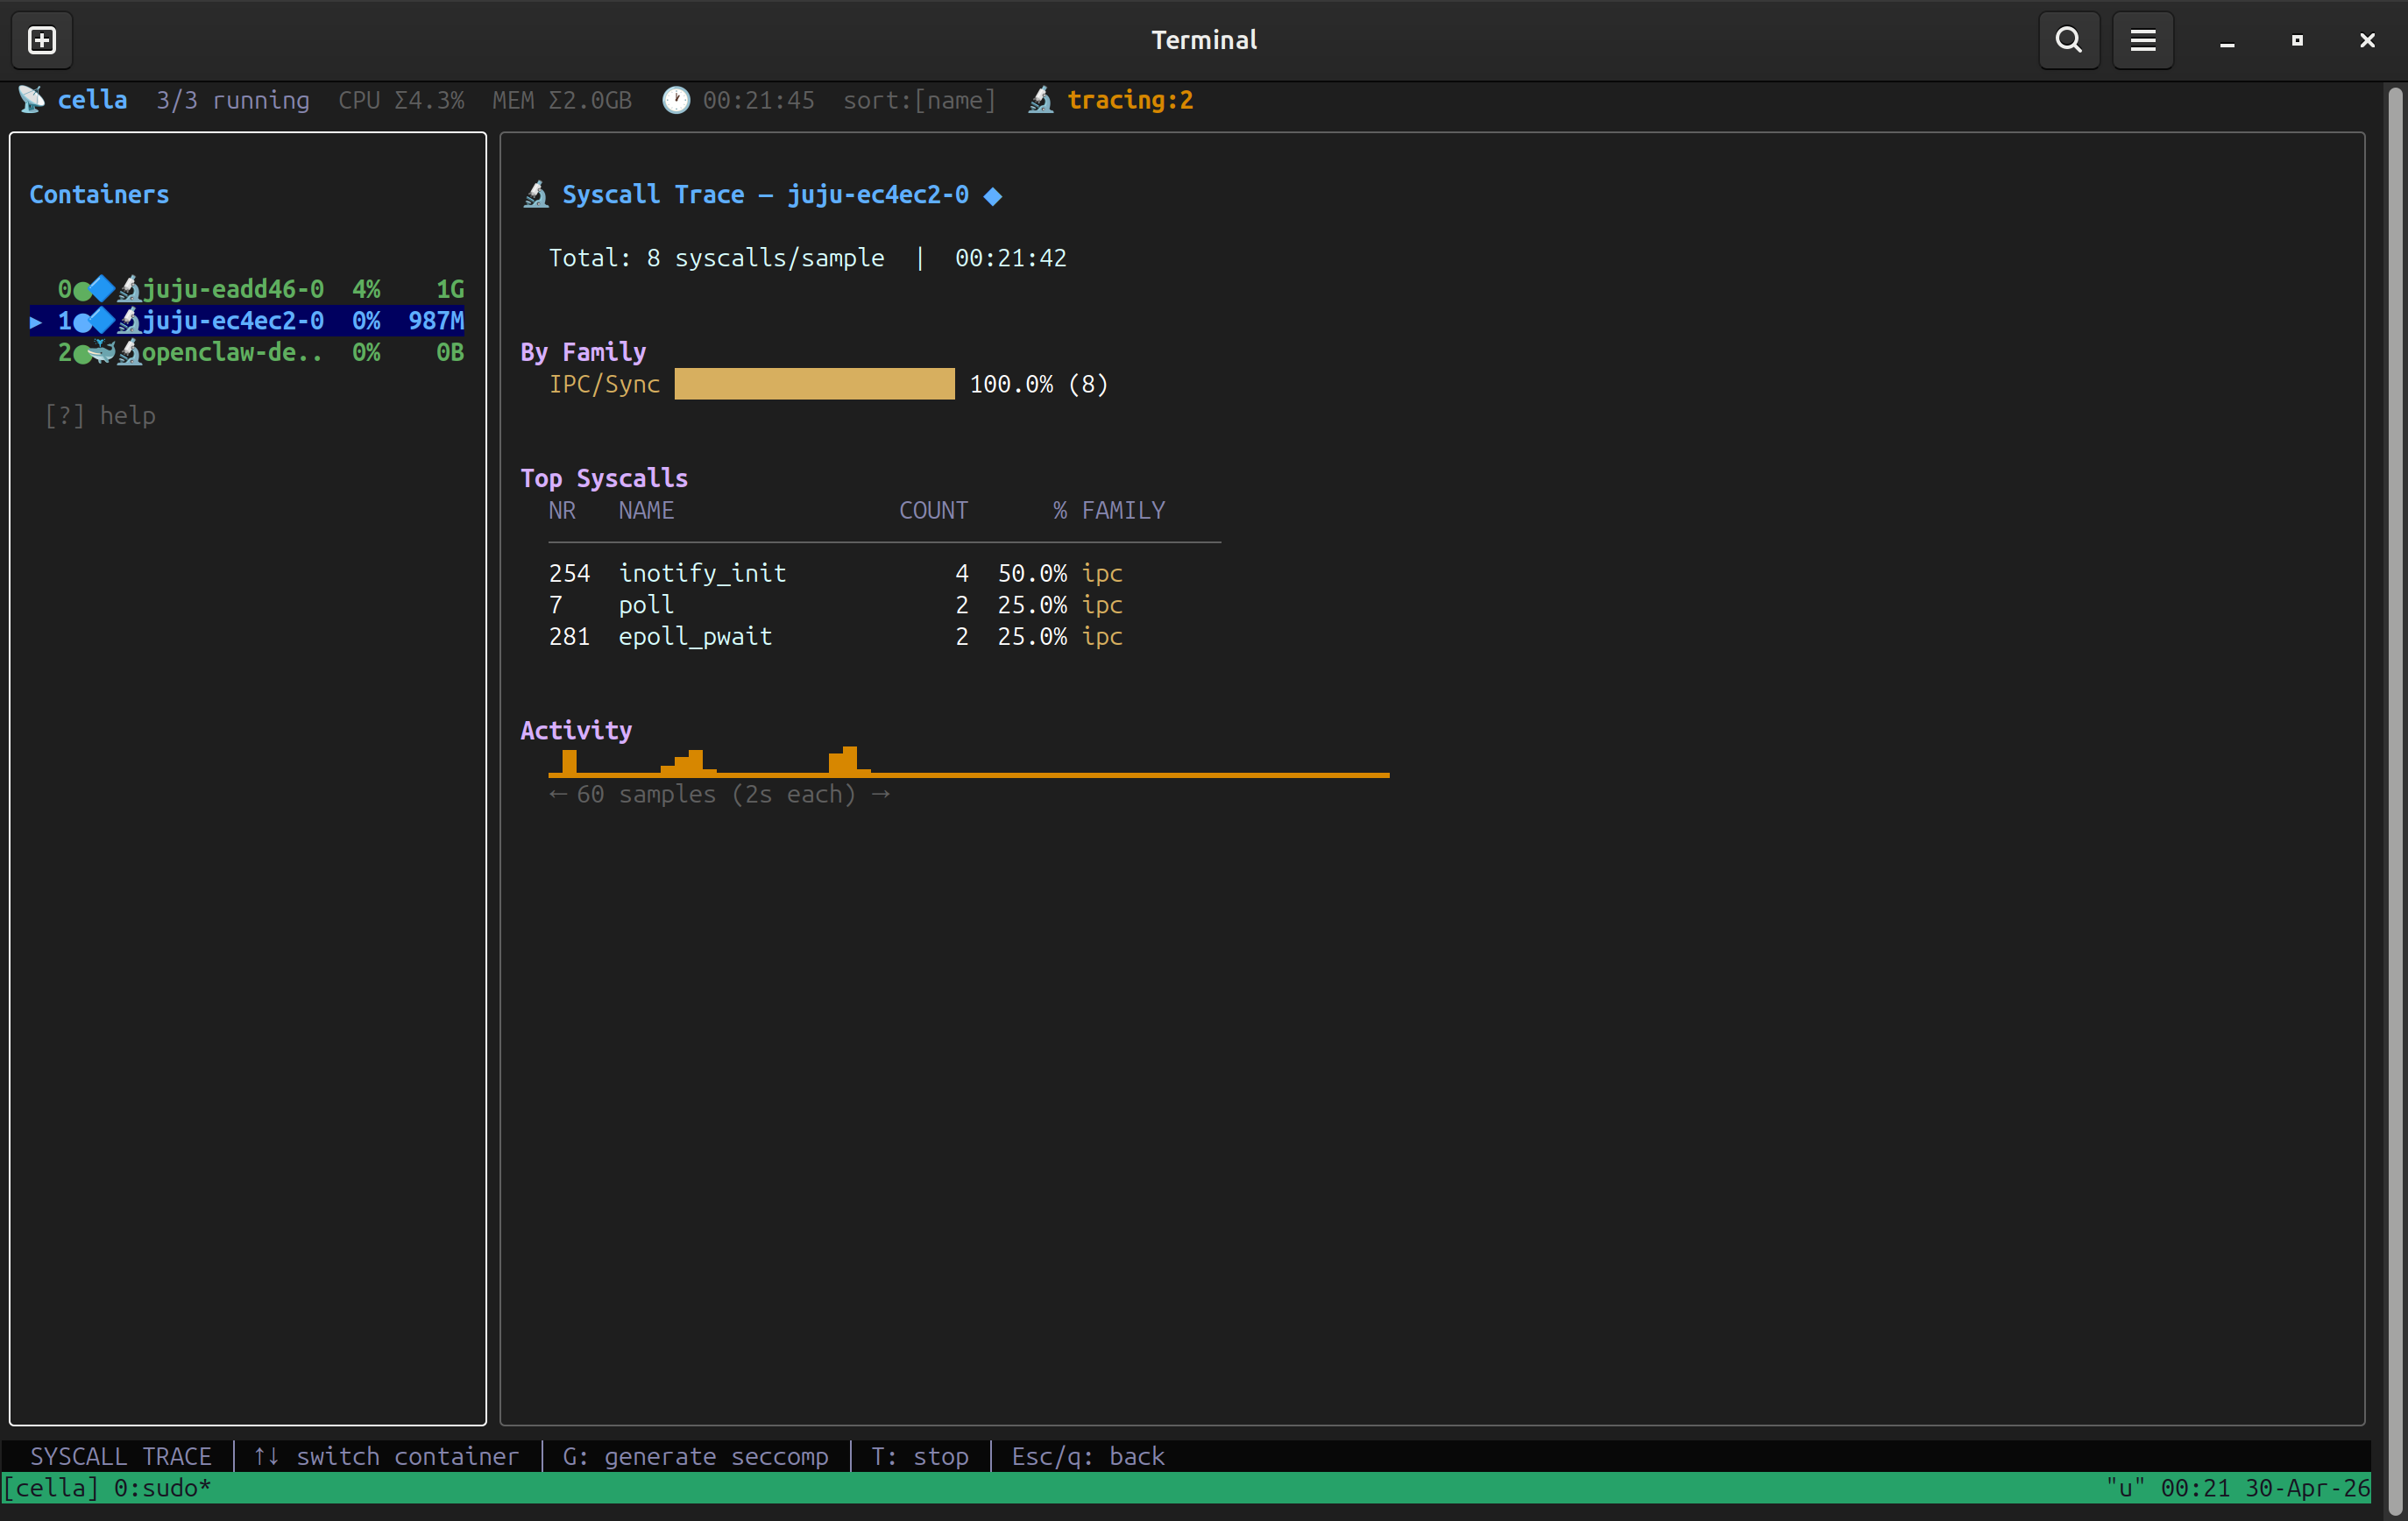The width and height of the screenshot is (2408, 1521).
Task: Click the 00:21:42 trace timestamp
Action: (1010, 258)
